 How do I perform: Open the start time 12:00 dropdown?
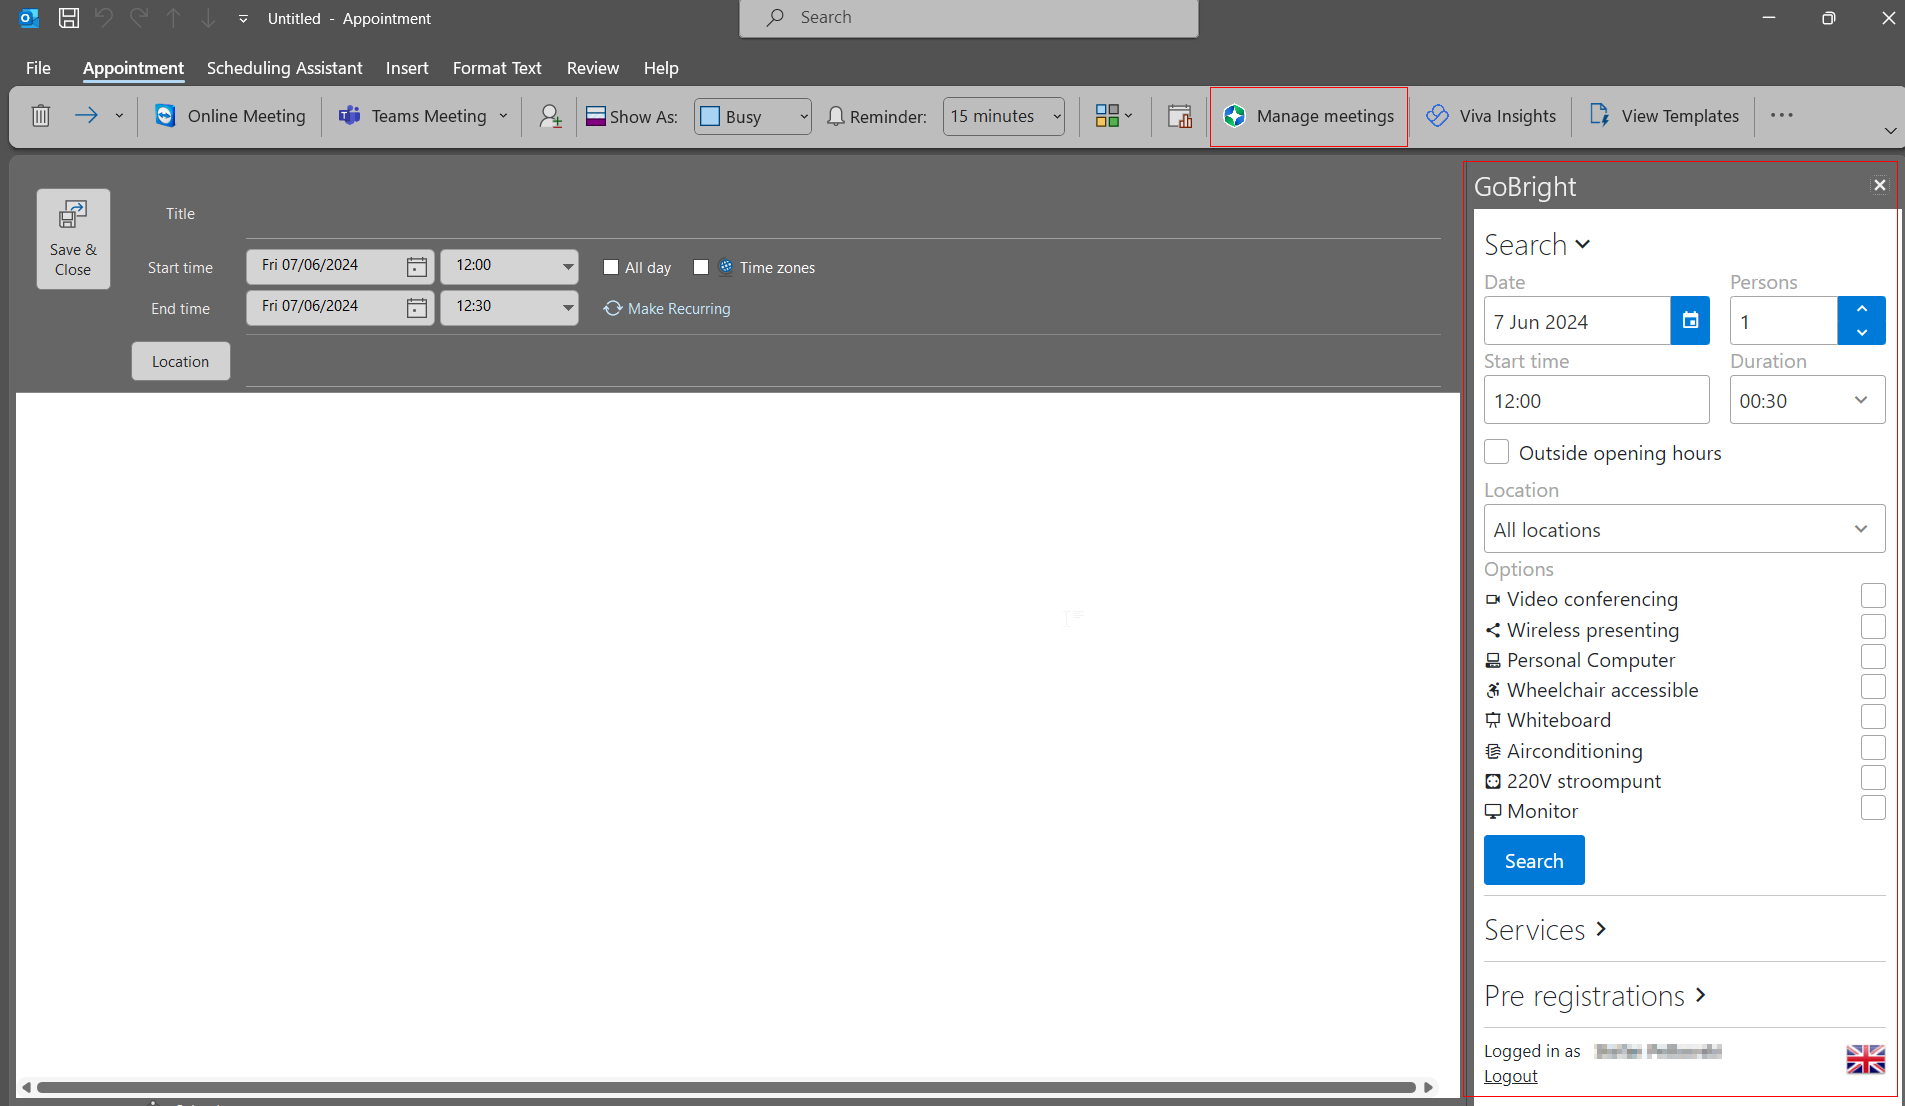tap(568, 267)
